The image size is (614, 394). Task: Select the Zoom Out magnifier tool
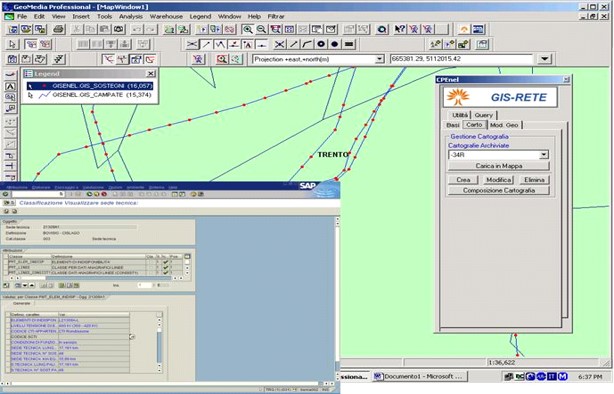click(261, 29)
